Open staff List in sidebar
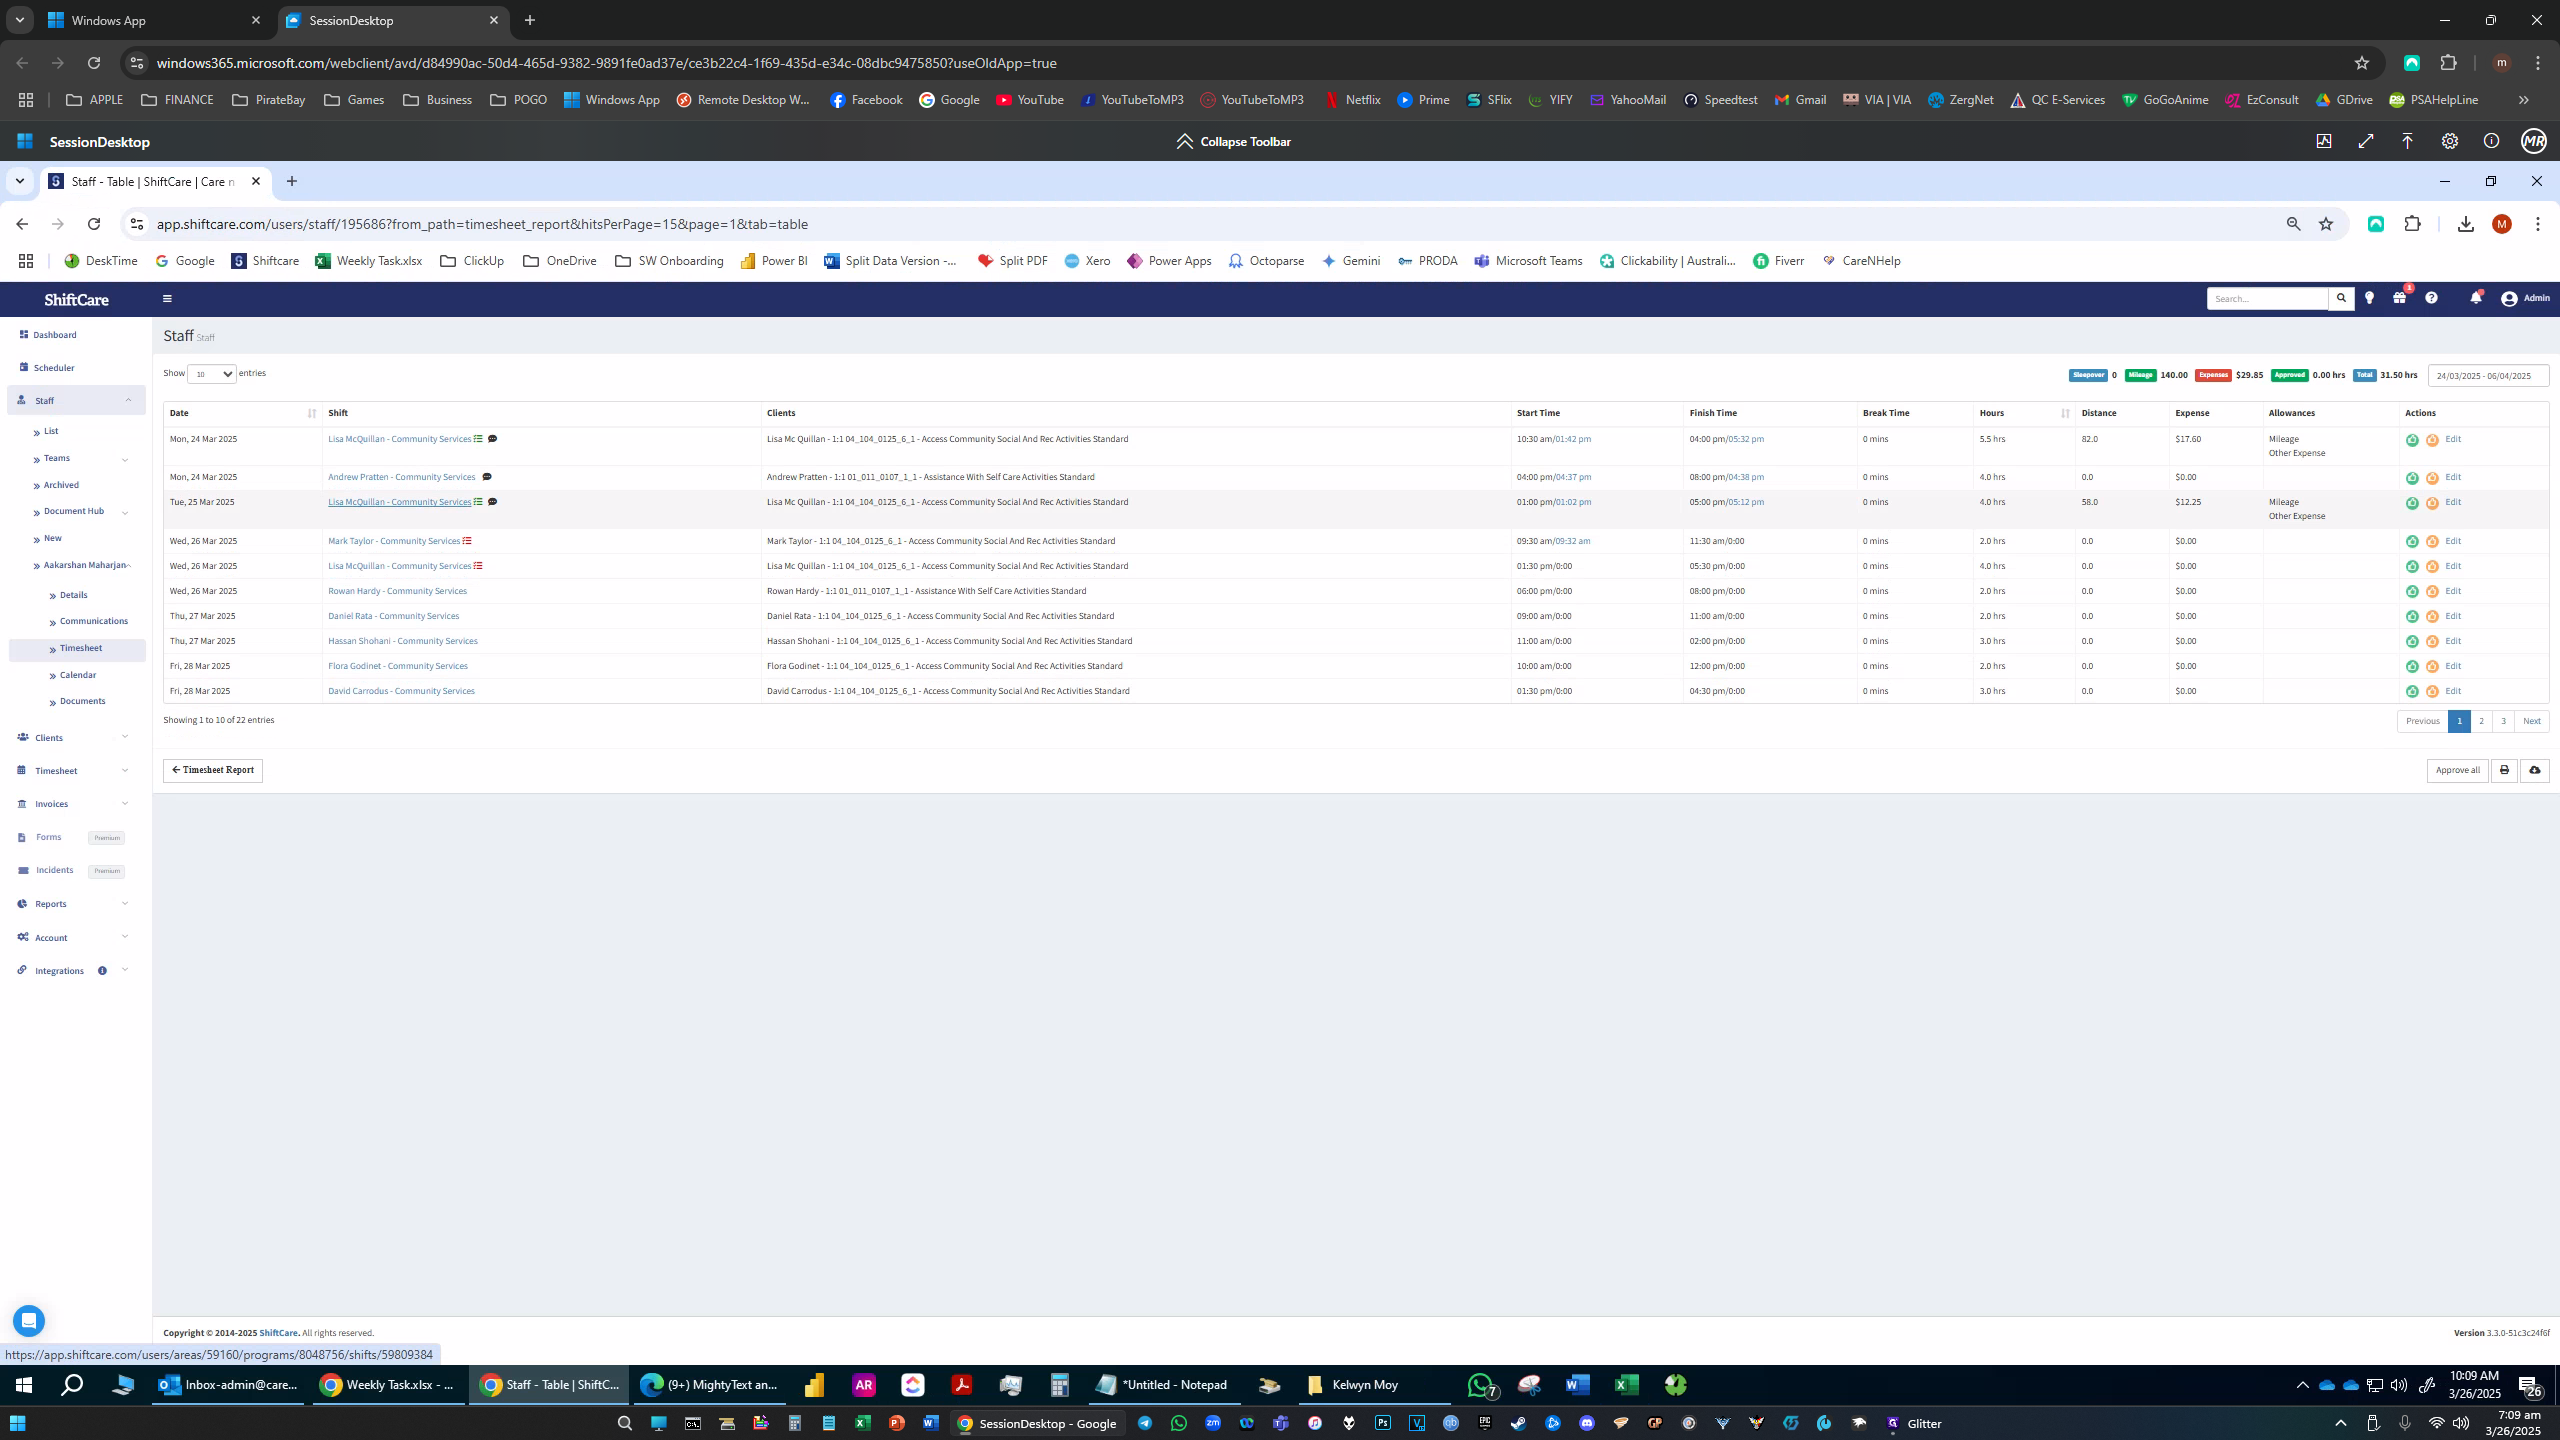Screen dimensions: 2560x1440 [x=50, y=431]
